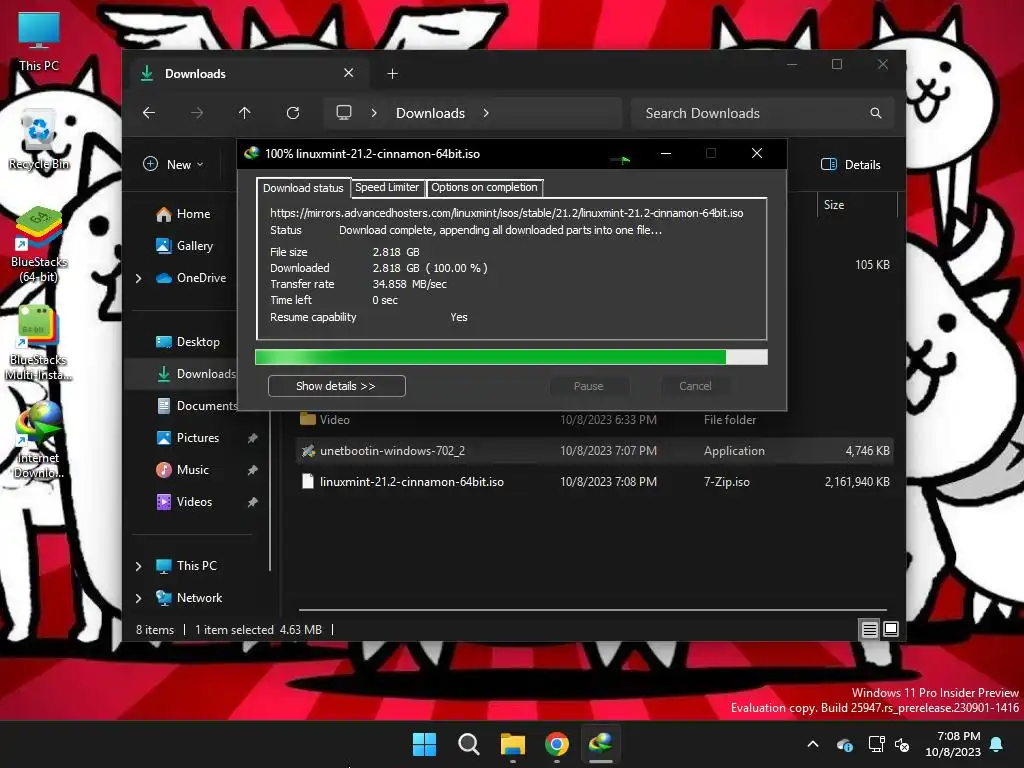Click the OneDrive cloud tray icon
This screenshot has height=768, width=1024.
844,744
